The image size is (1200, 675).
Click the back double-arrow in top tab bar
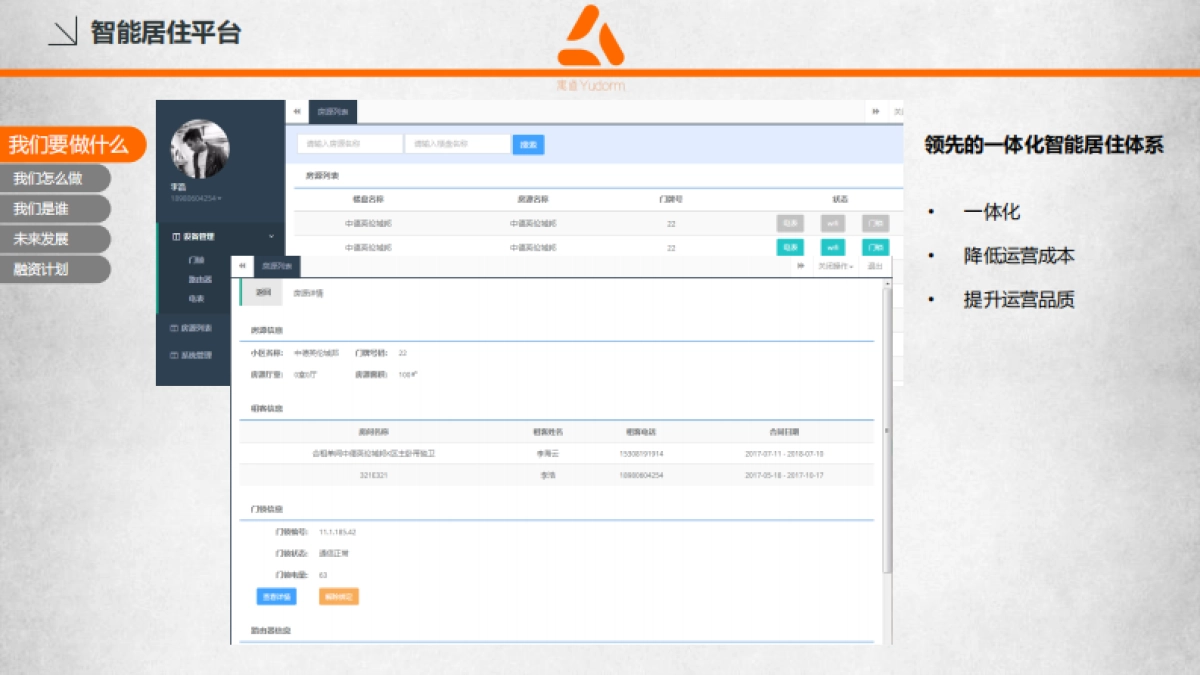pyautogui.click(x=297, y=112)
